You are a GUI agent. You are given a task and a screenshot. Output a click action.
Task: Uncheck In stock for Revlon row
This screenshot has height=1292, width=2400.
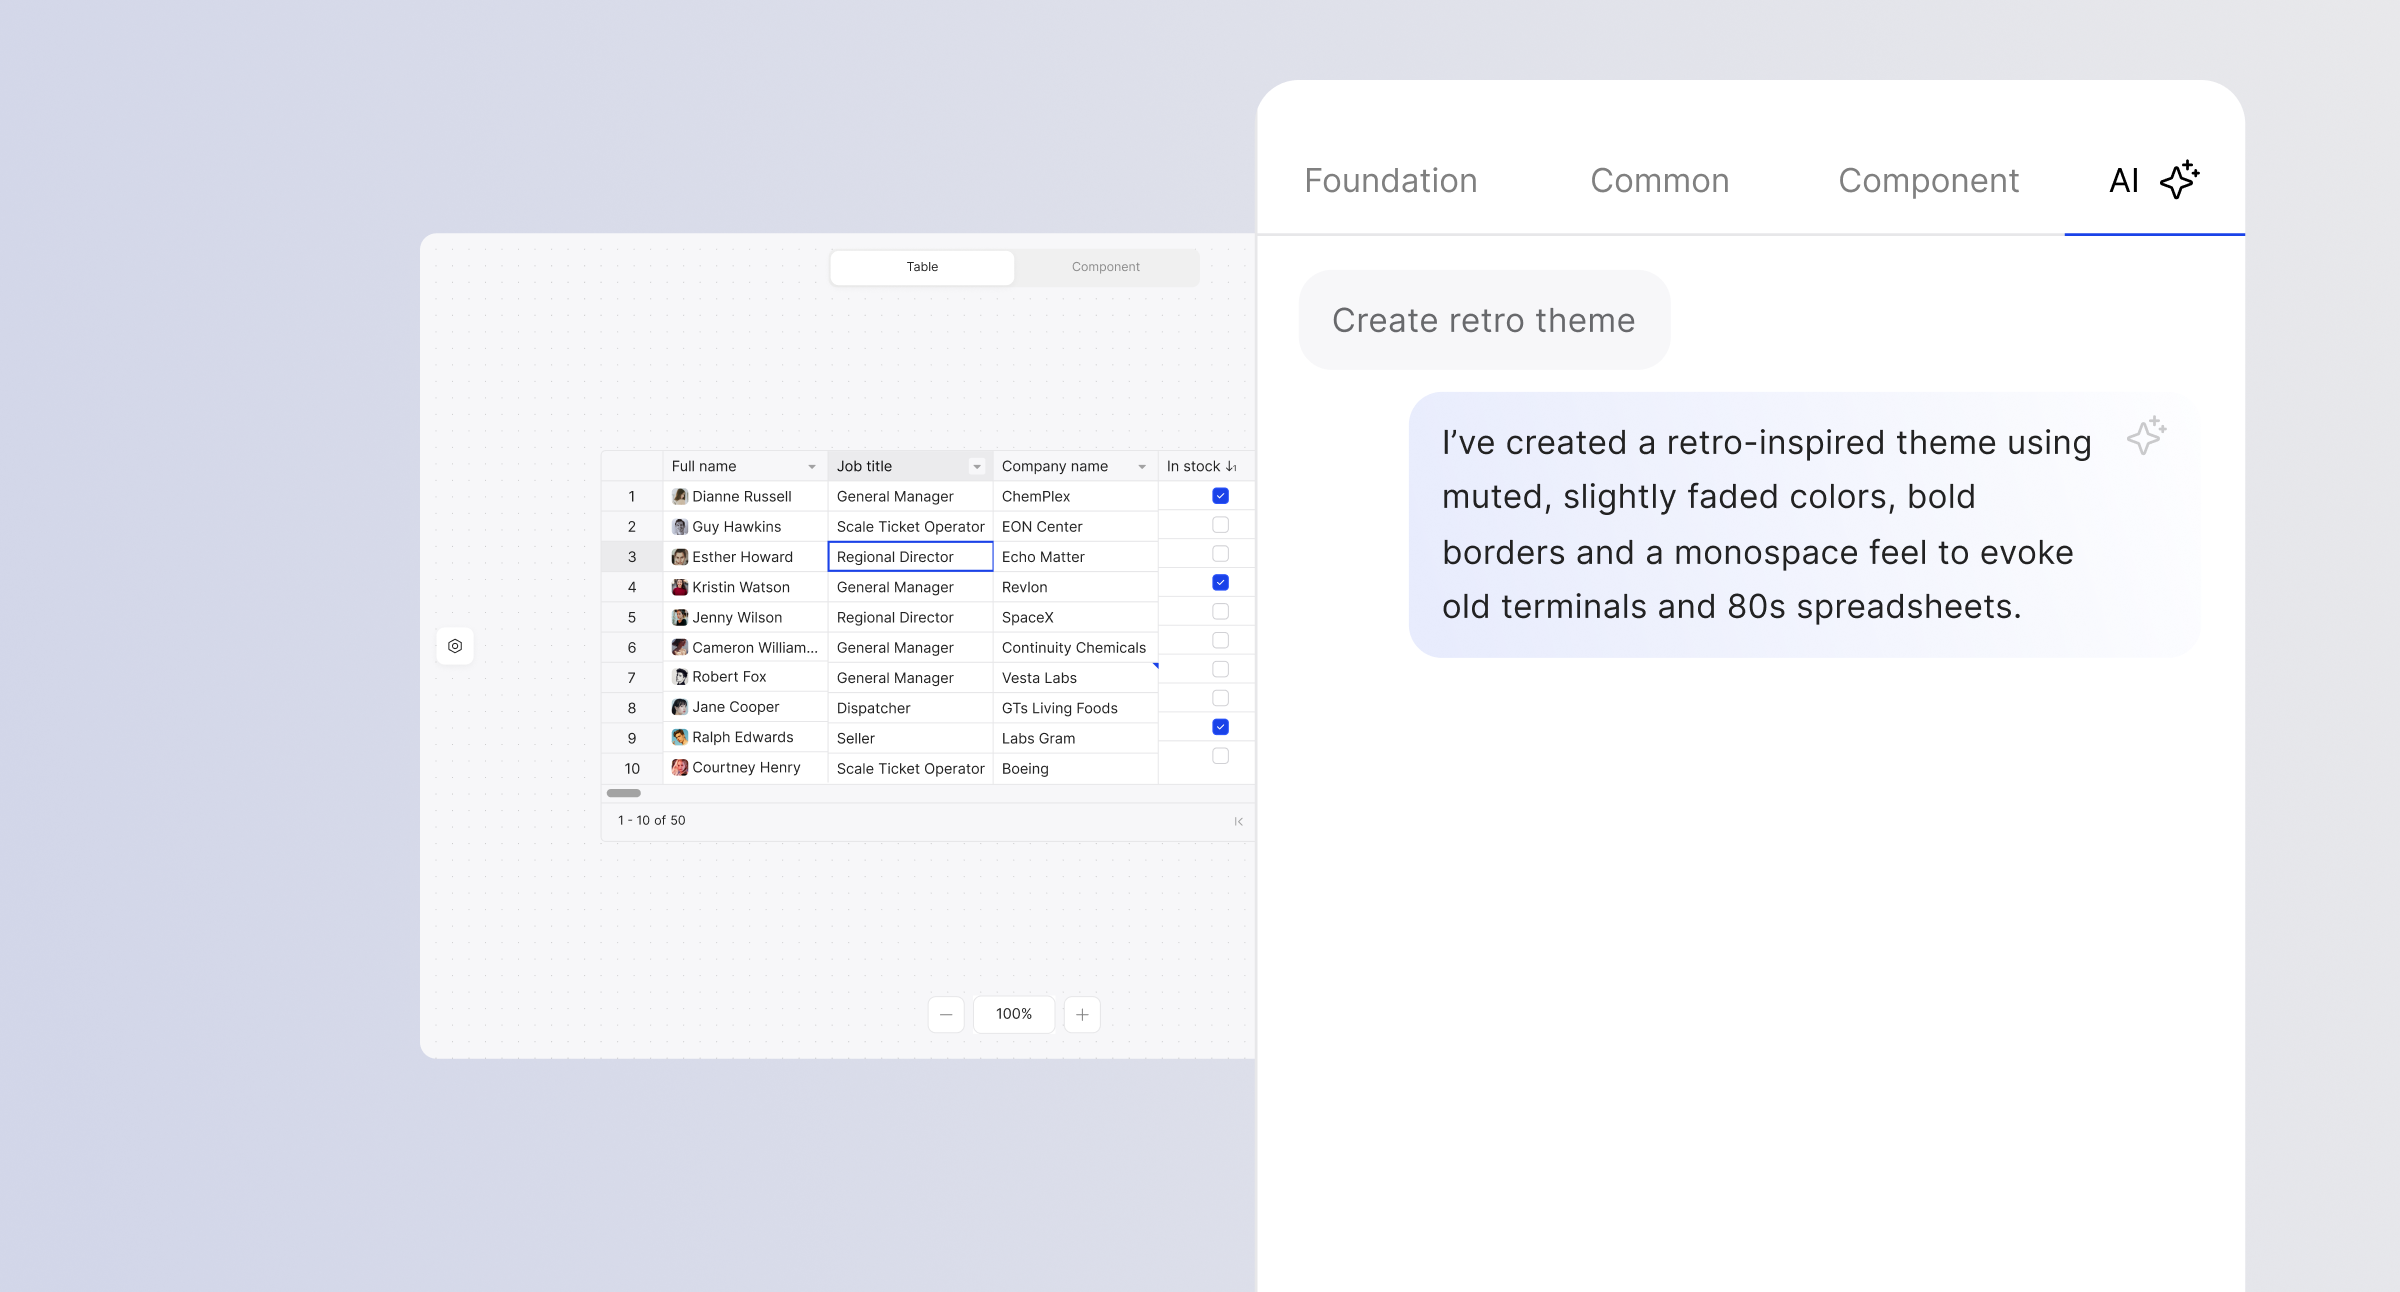(1220, 583)
